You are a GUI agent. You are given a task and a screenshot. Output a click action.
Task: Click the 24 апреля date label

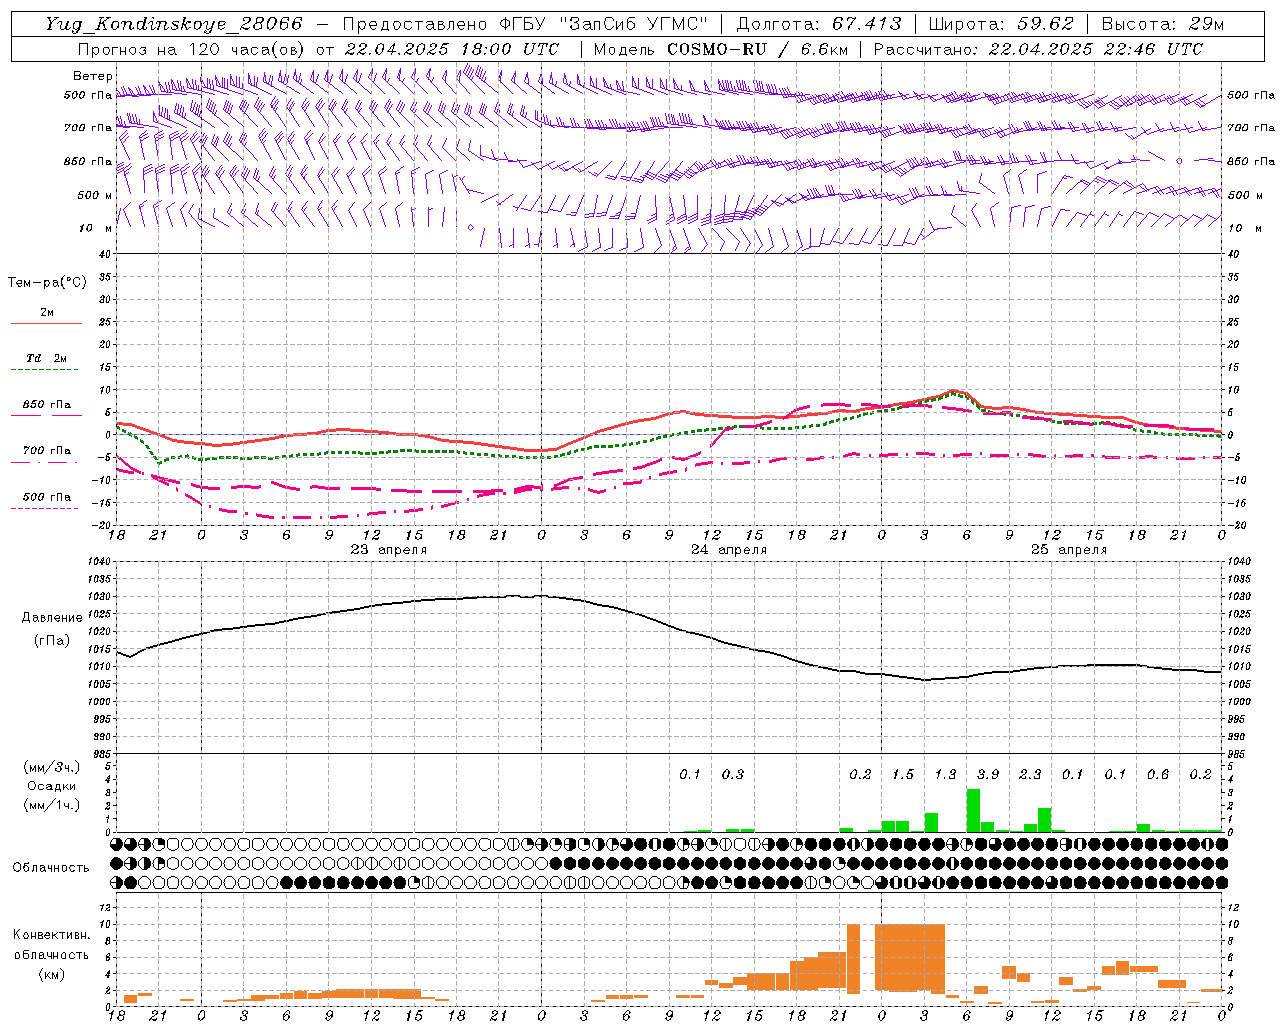(729, 550)
